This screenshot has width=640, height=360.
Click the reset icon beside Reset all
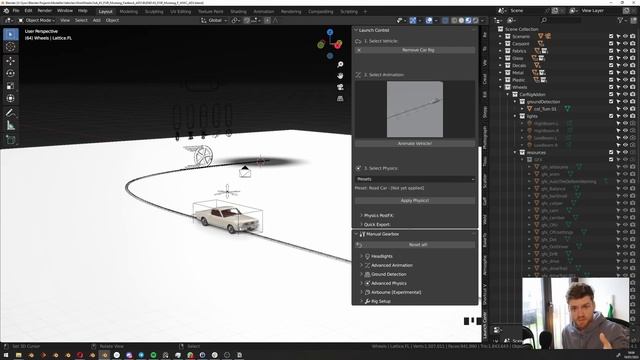click(x=359, y=245)
